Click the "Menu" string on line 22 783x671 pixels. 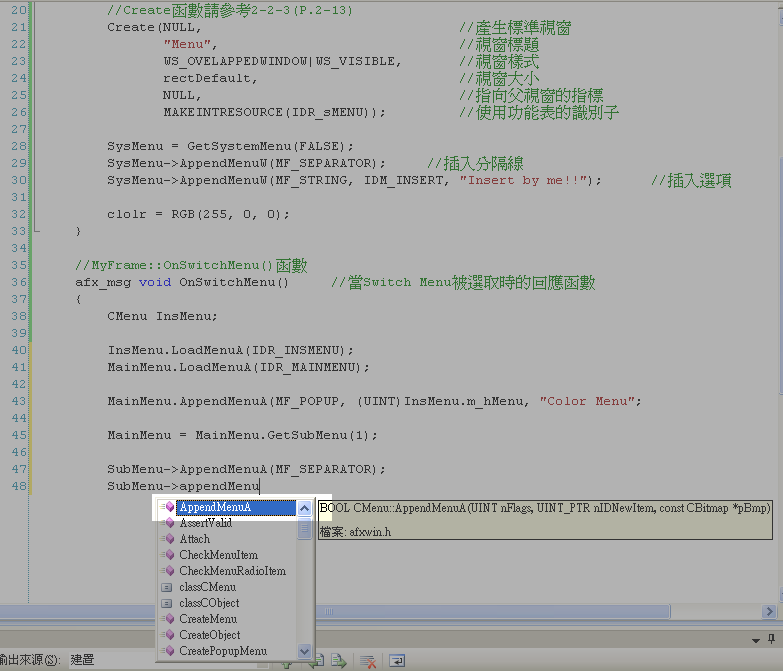tap(187, 44)
